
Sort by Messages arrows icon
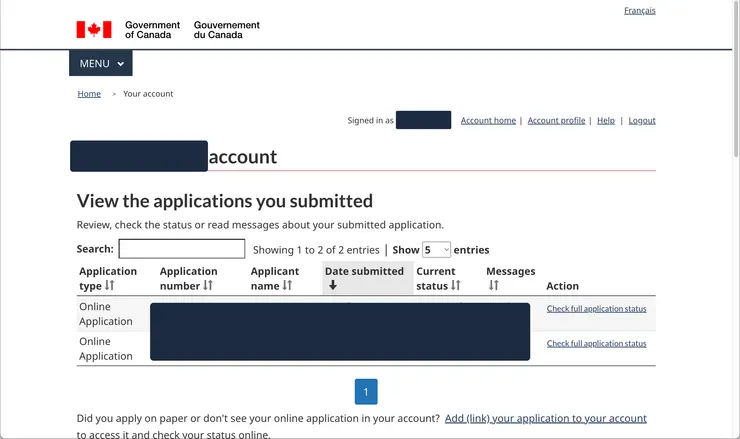(x=493, y=286)
